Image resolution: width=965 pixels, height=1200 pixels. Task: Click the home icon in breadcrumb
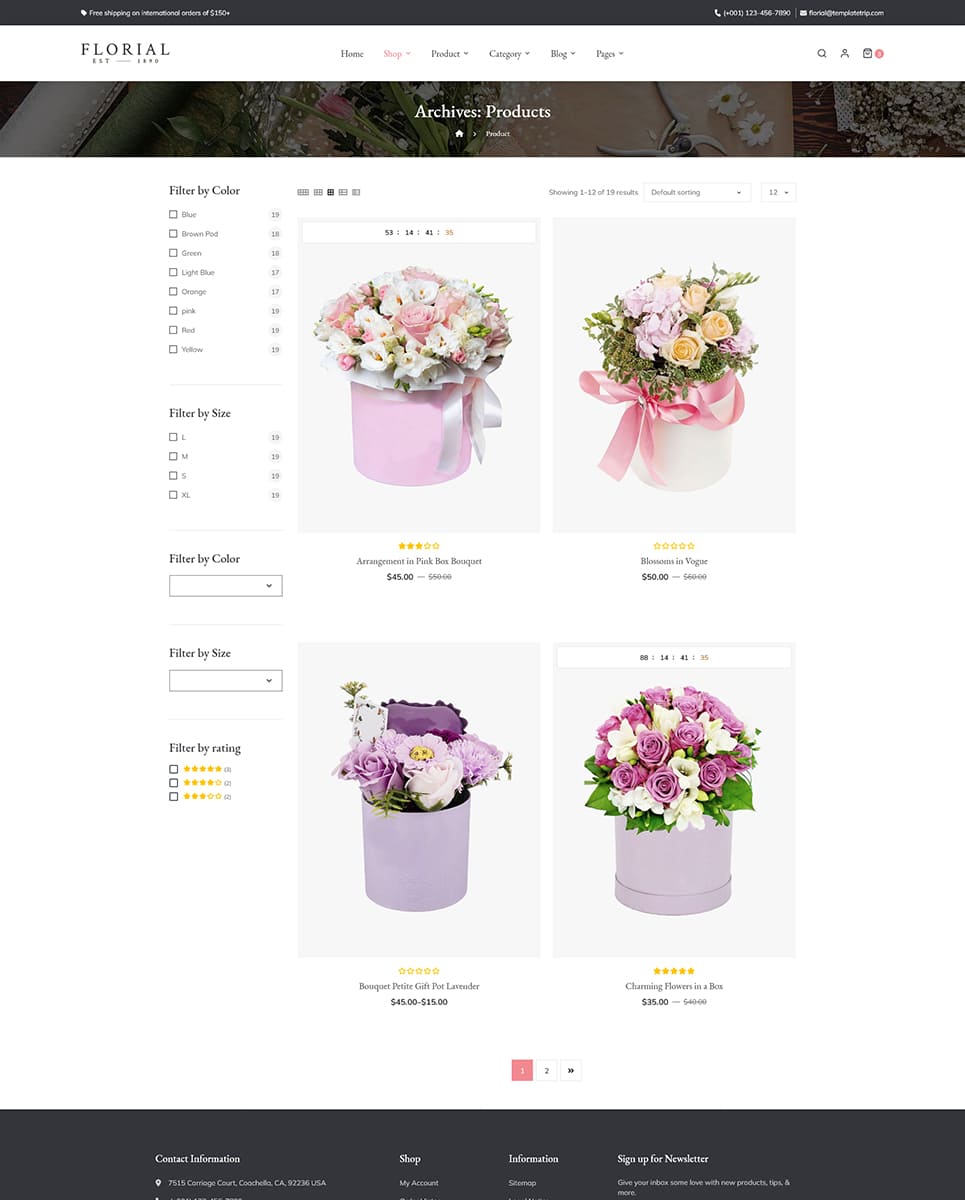459,134
